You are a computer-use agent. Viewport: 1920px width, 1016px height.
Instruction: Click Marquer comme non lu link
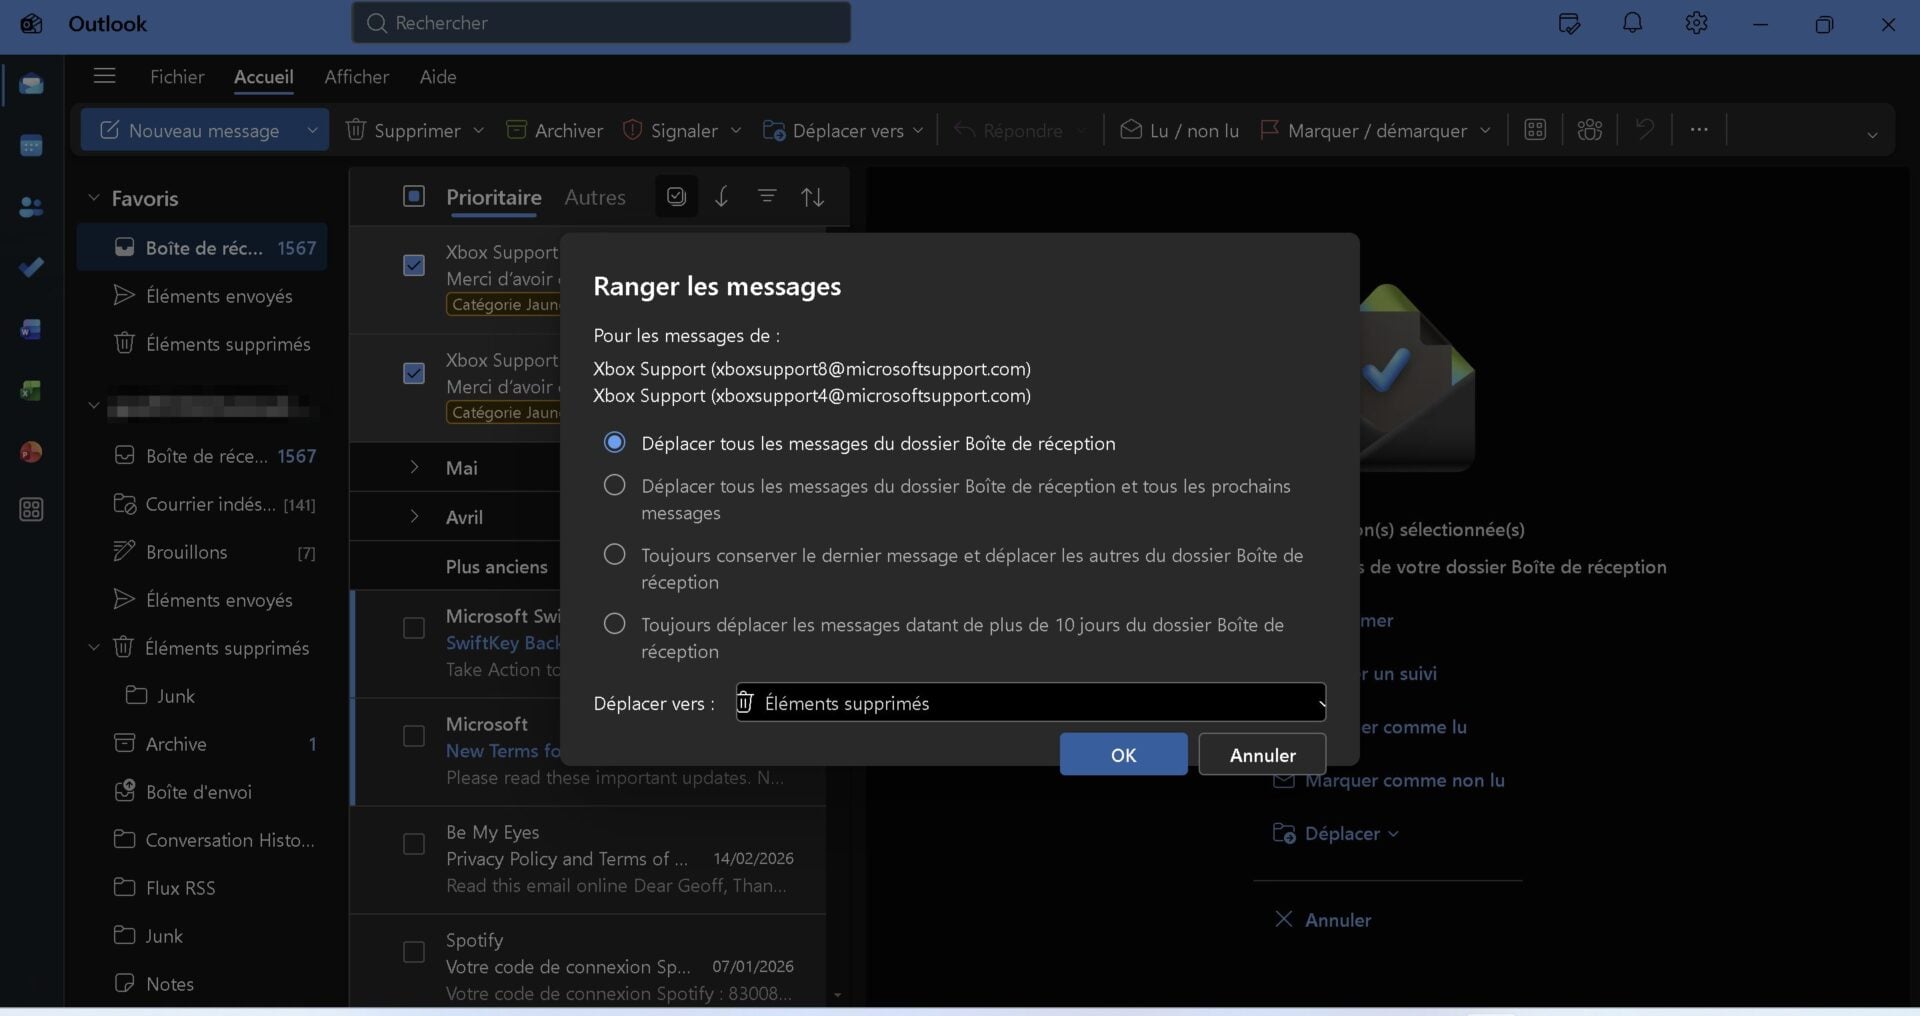click(x=1389, y=780)
